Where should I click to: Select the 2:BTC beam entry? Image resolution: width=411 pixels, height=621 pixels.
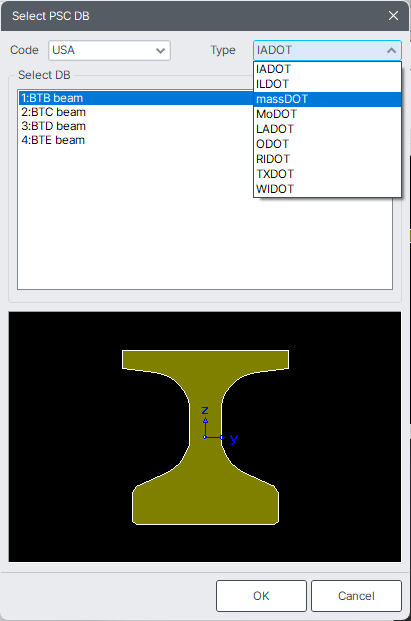coord(53,112)
